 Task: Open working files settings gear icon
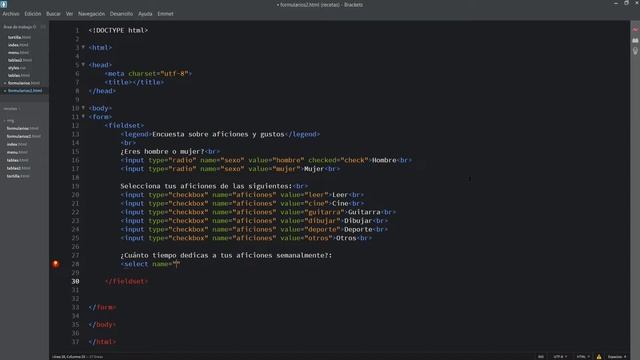coord(34,27)
